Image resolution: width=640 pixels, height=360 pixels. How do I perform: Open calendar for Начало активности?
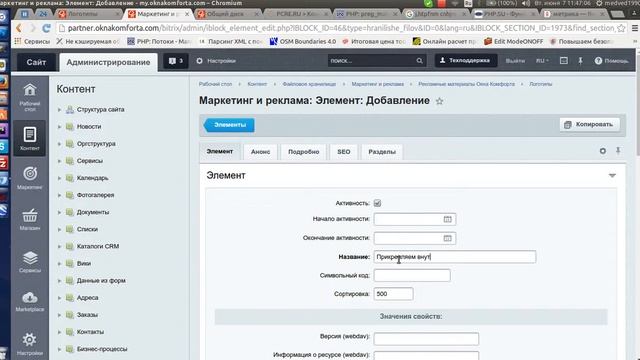click(447, 219)
